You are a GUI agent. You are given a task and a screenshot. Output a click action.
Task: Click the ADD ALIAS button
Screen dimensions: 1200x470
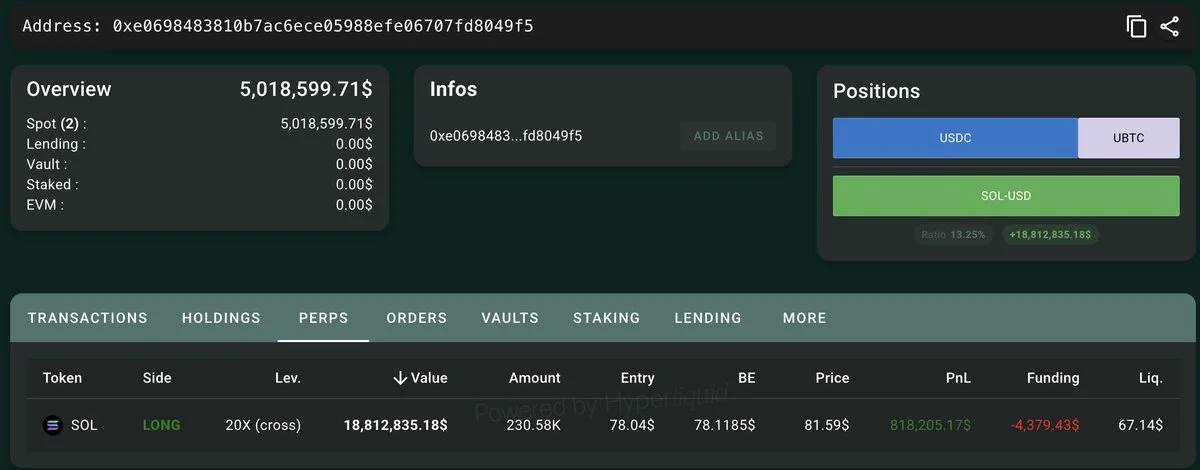[728, 136]
